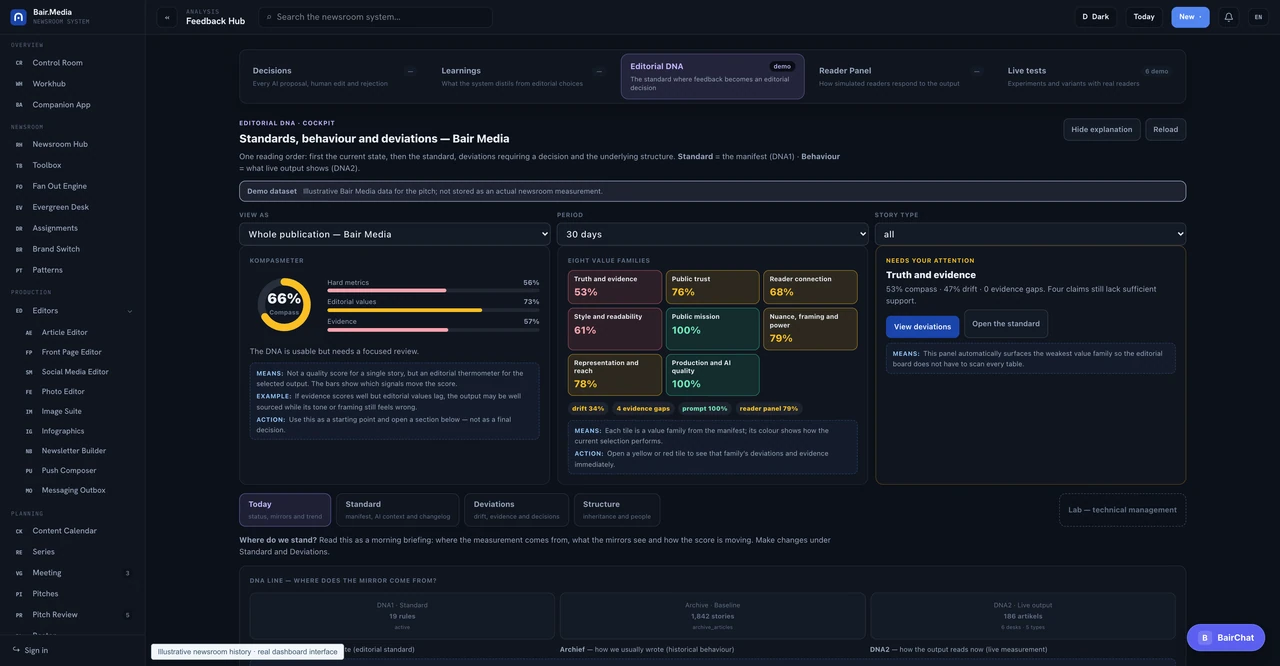Open the Assignments page
The height and width of the screenshot is (666, 1280).
72,228
